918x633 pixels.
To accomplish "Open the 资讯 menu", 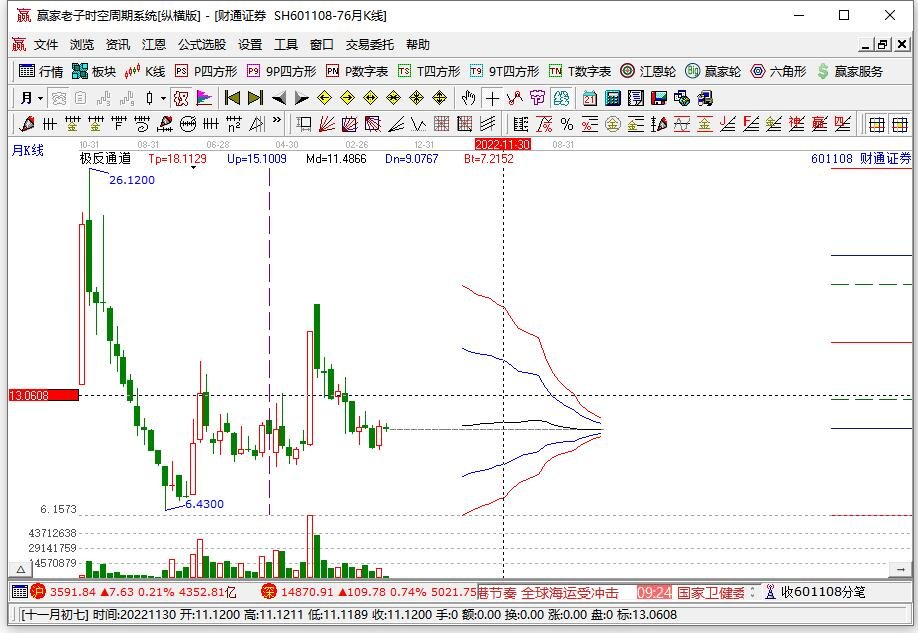I will 118,45.
